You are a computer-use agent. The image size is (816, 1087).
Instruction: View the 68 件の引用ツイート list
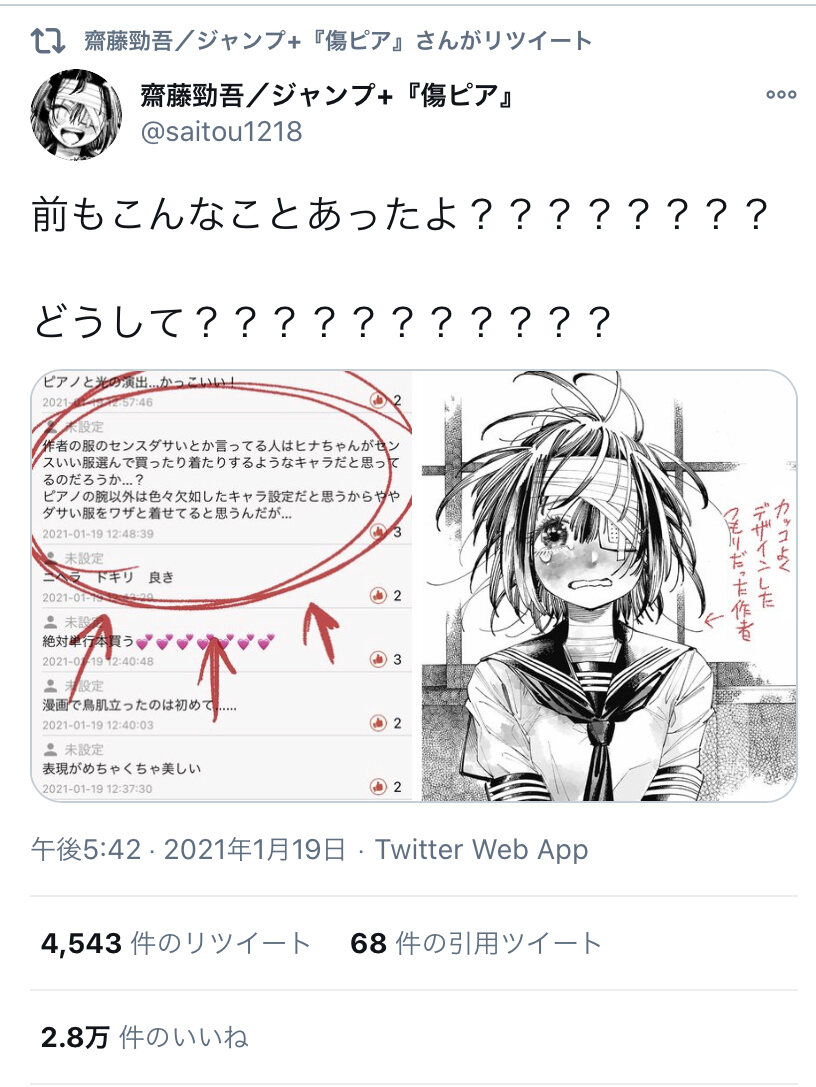coord(476,943)
